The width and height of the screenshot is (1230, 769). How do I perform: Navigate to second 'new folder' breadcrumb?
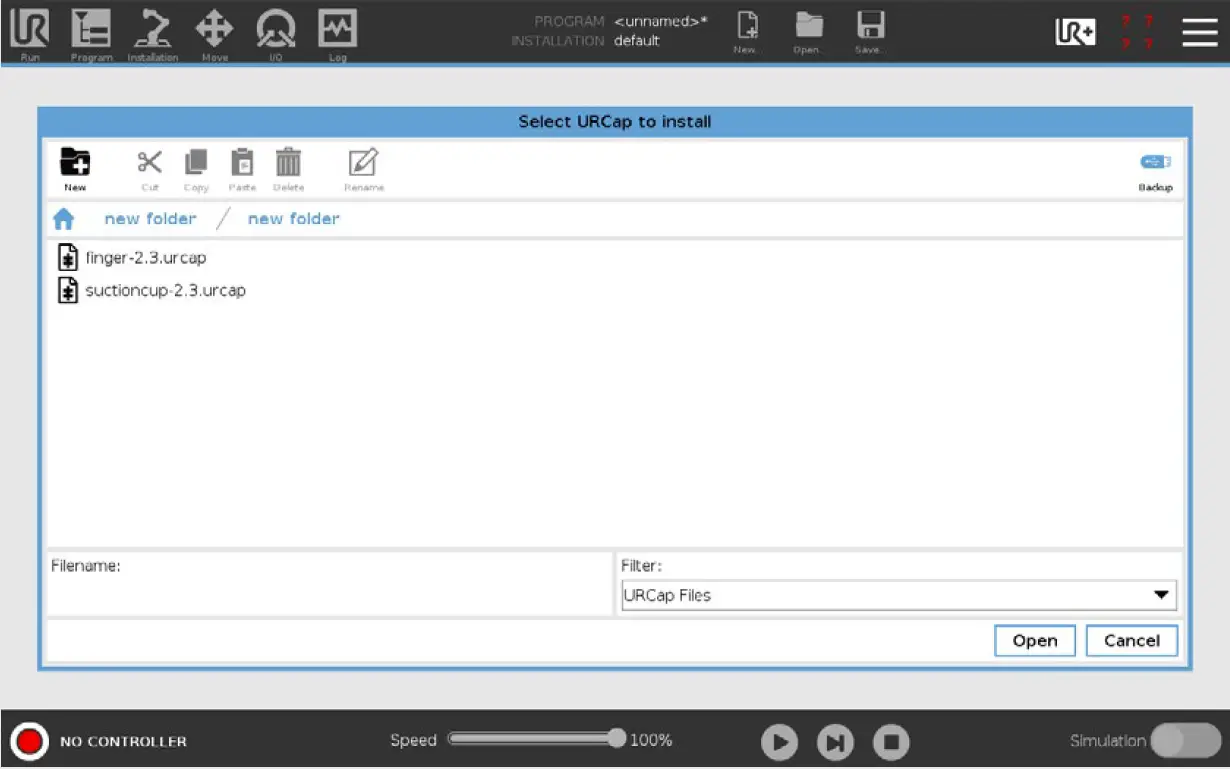(x=293, y=218)
